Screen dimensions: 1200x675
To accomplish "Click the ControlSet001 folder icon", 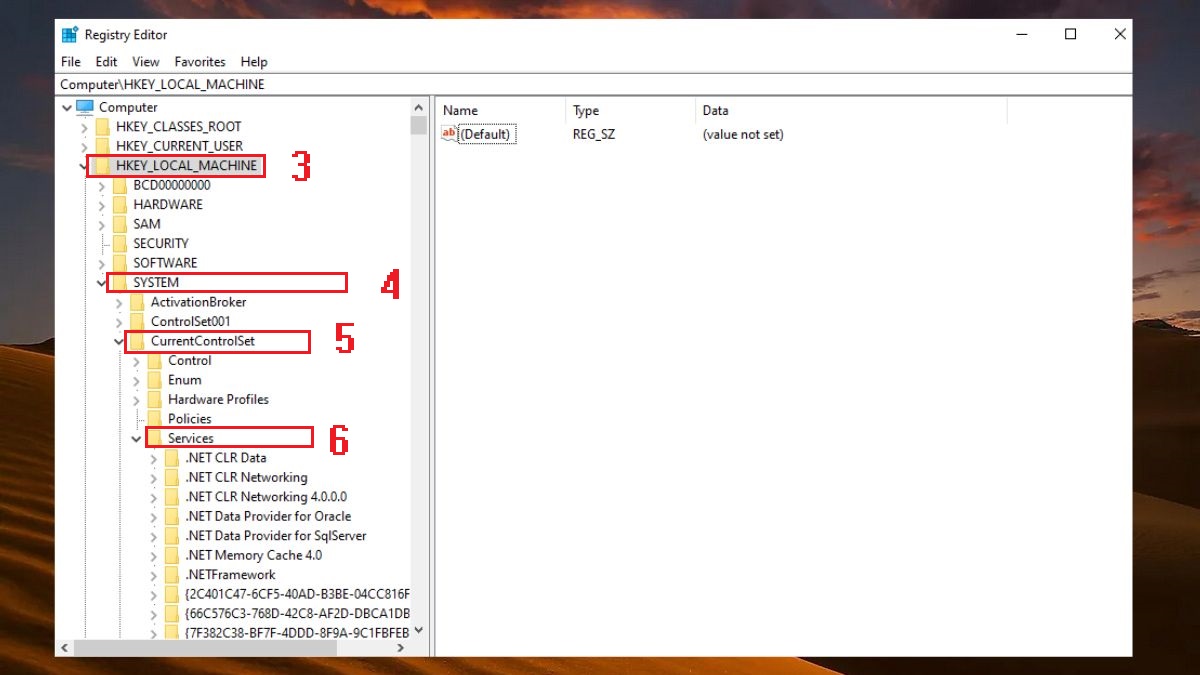I will 137,321.
